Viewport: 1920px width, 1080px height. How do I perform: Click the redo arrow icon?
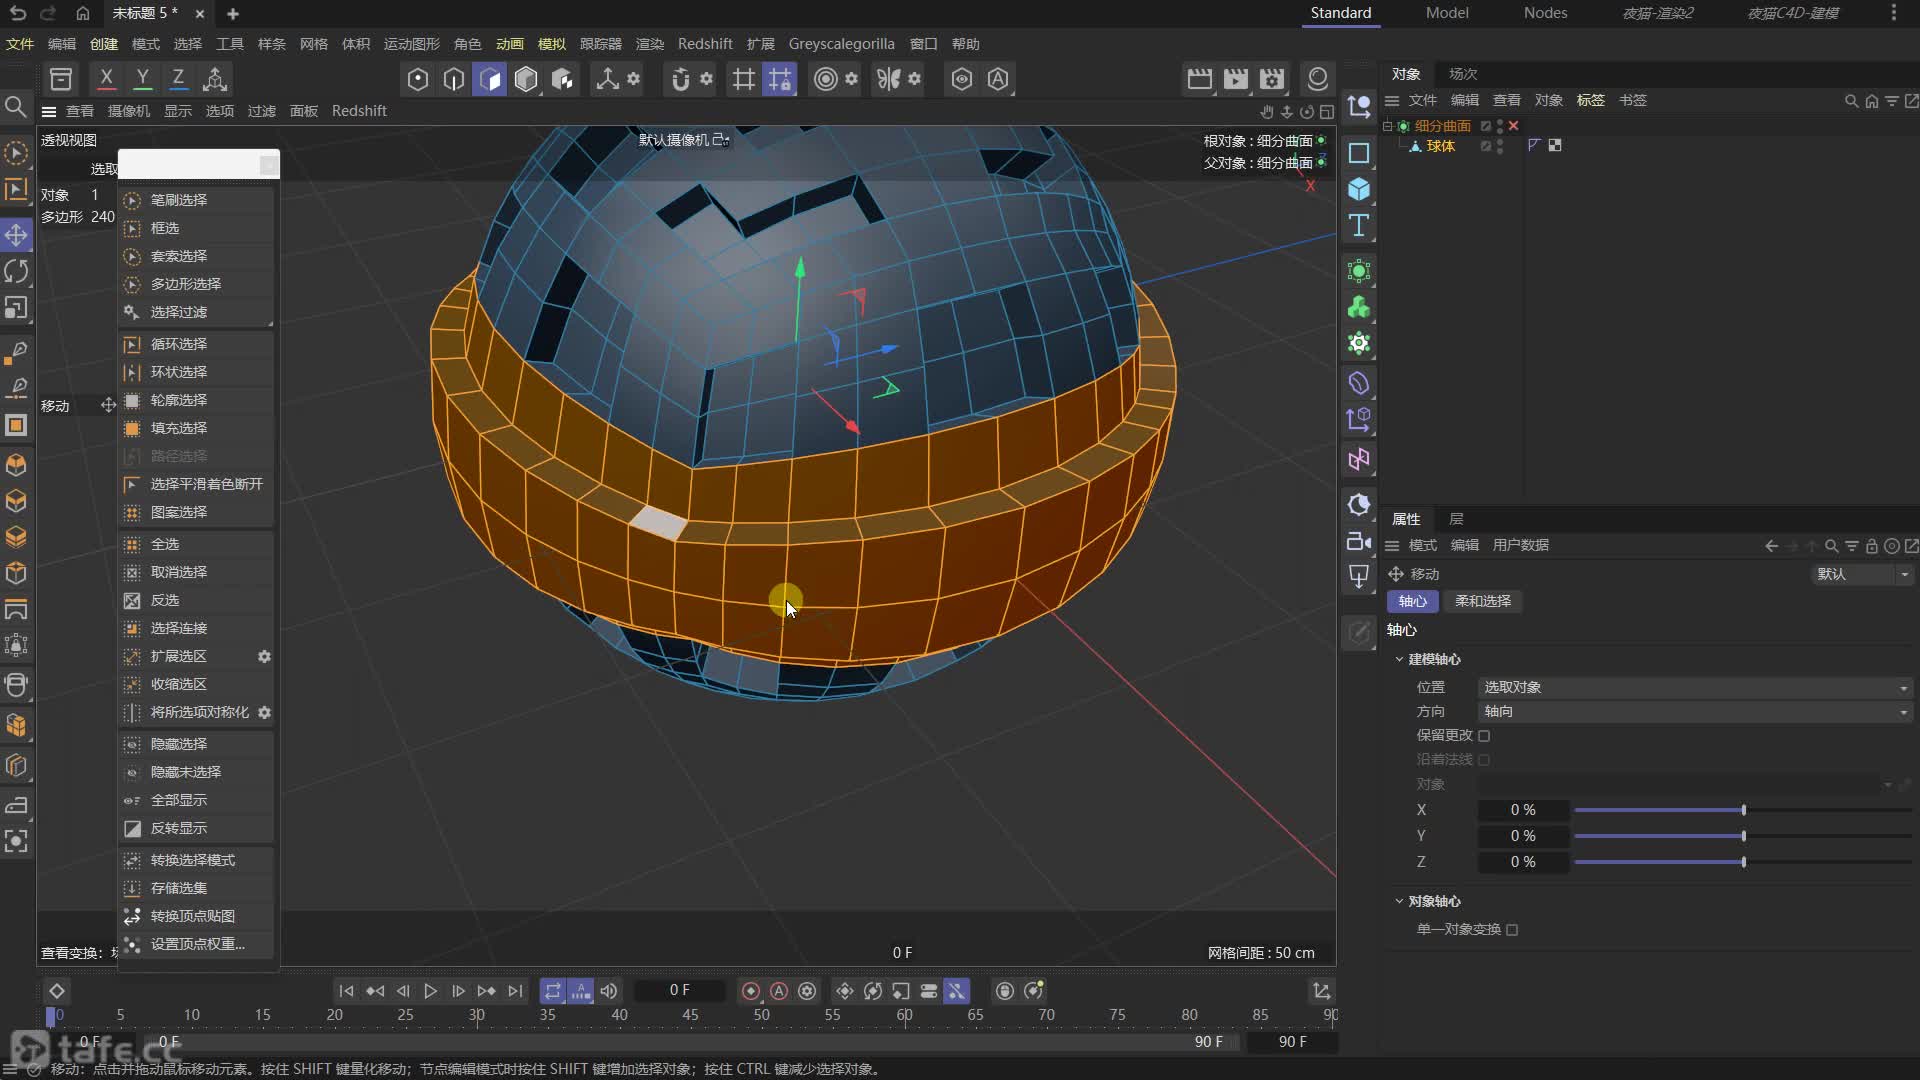[x=48, y=13]
